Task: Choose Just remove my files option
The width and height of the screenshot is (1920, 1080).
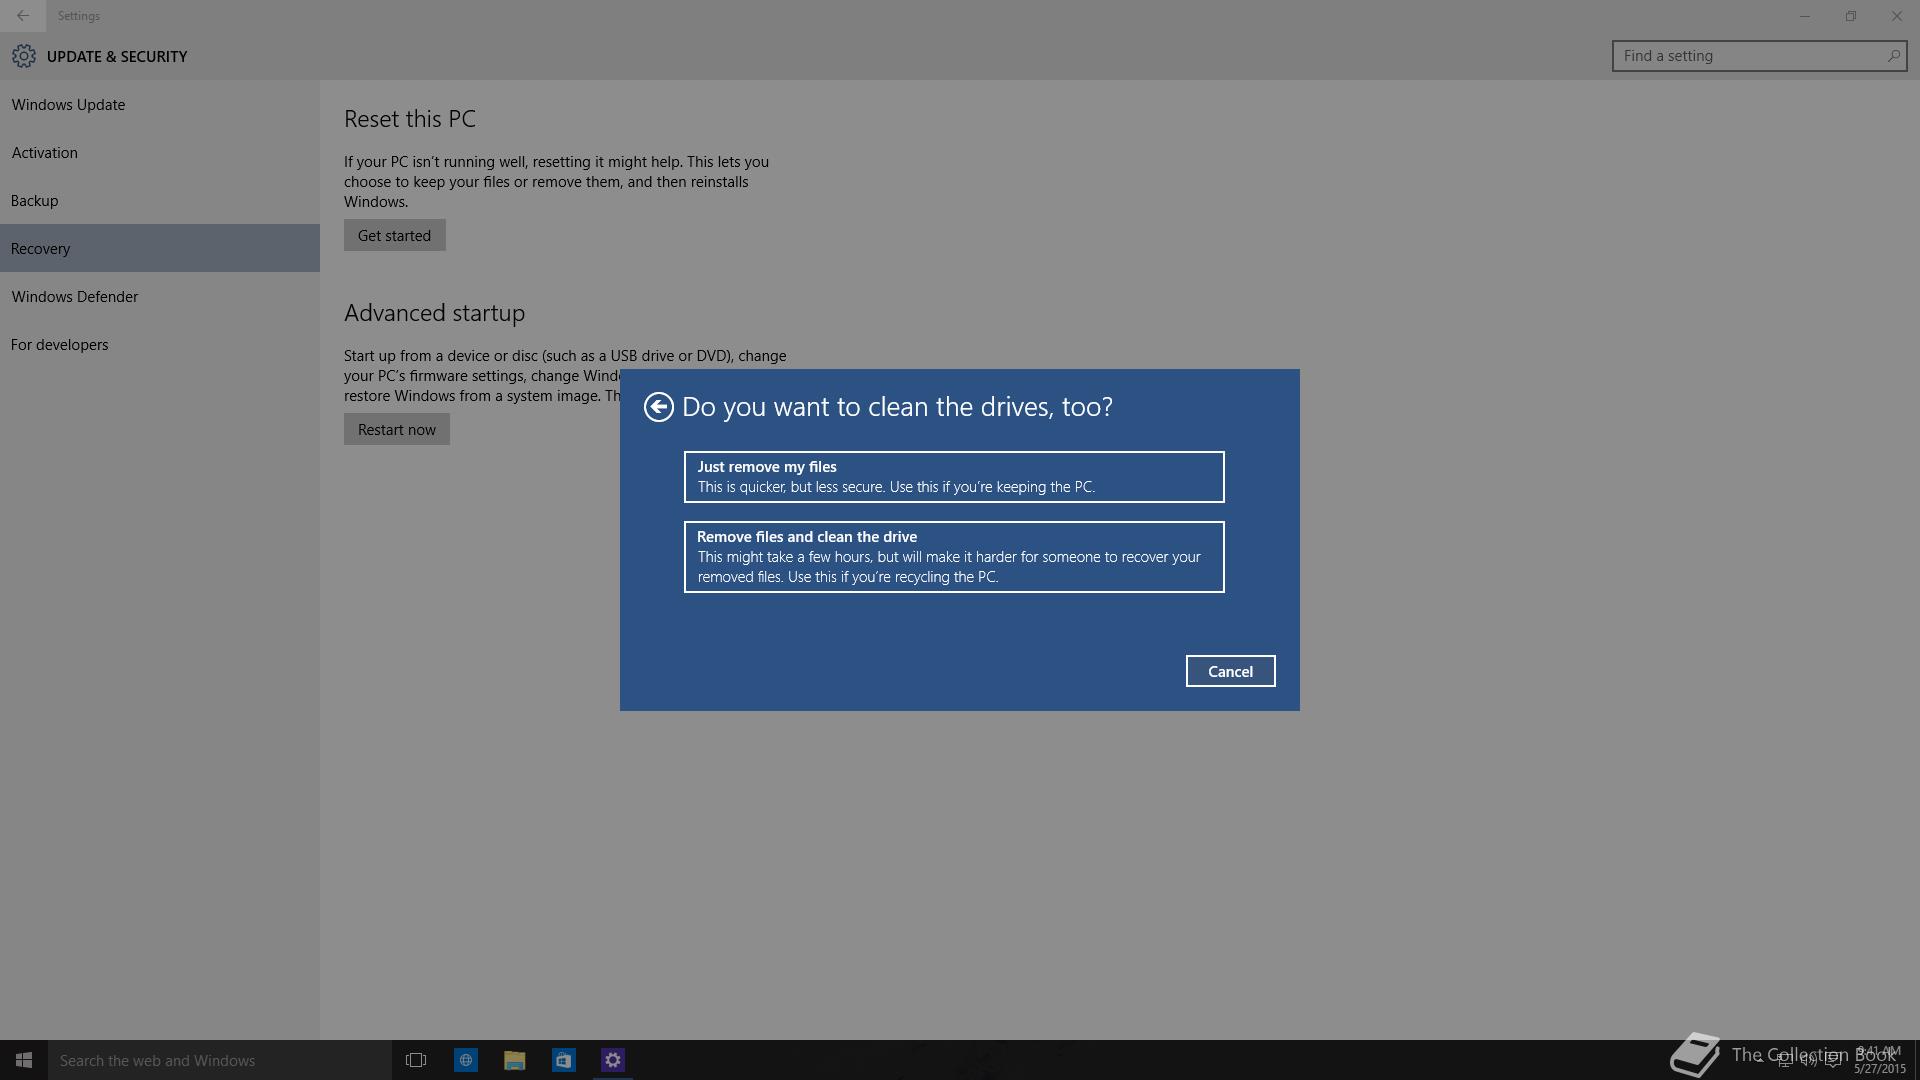Action: coord(954,477)
